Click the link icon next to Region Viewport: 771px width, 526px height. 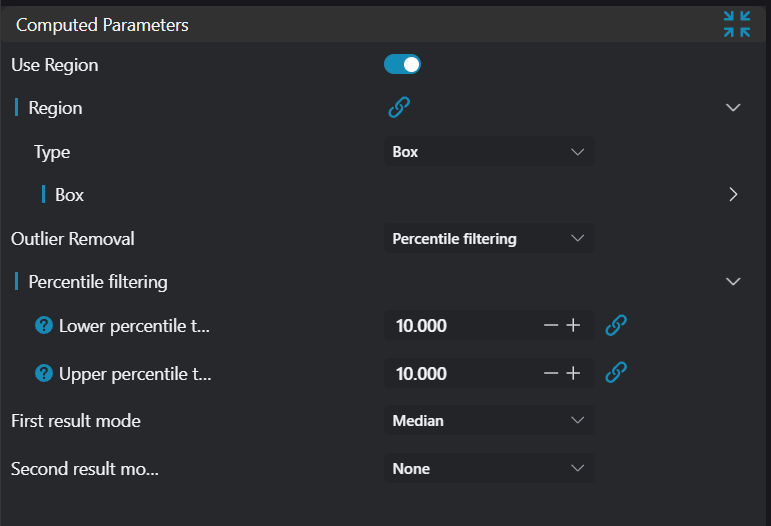coord(399,108)
